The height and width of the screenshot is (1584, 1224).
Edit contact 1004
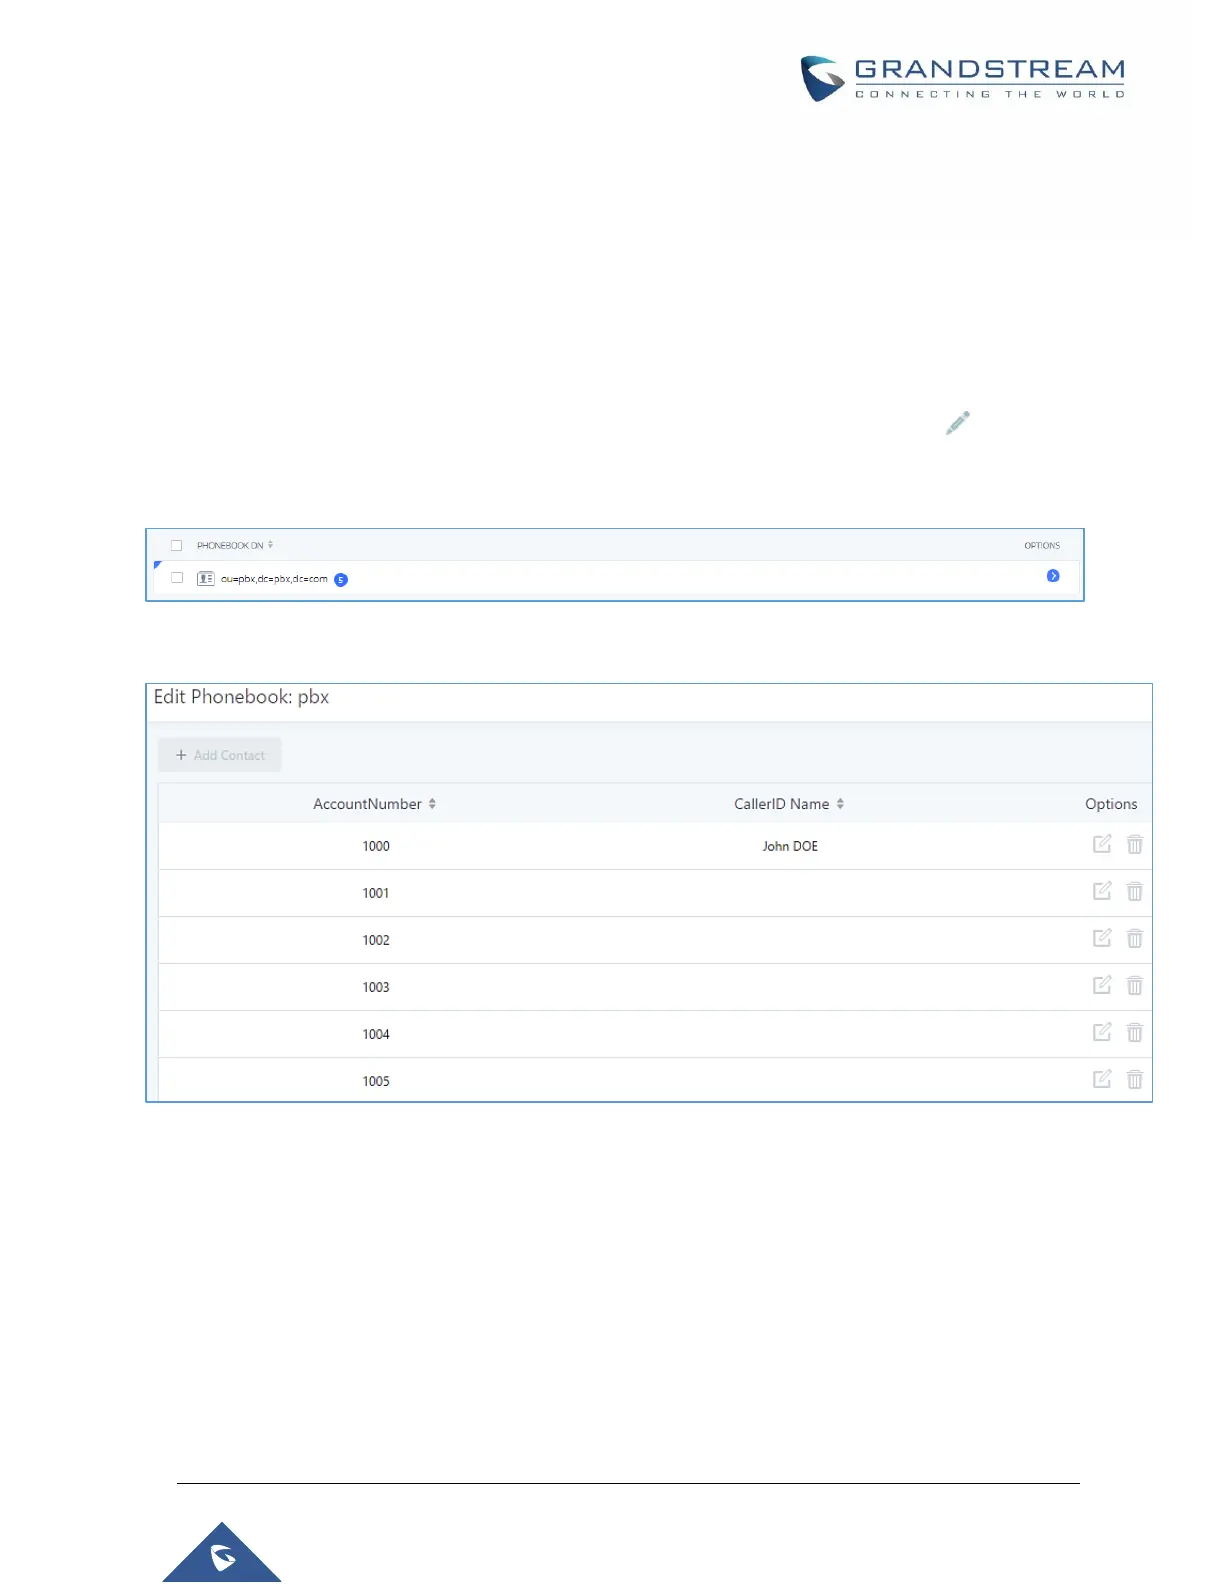tap(1102, 1032)
